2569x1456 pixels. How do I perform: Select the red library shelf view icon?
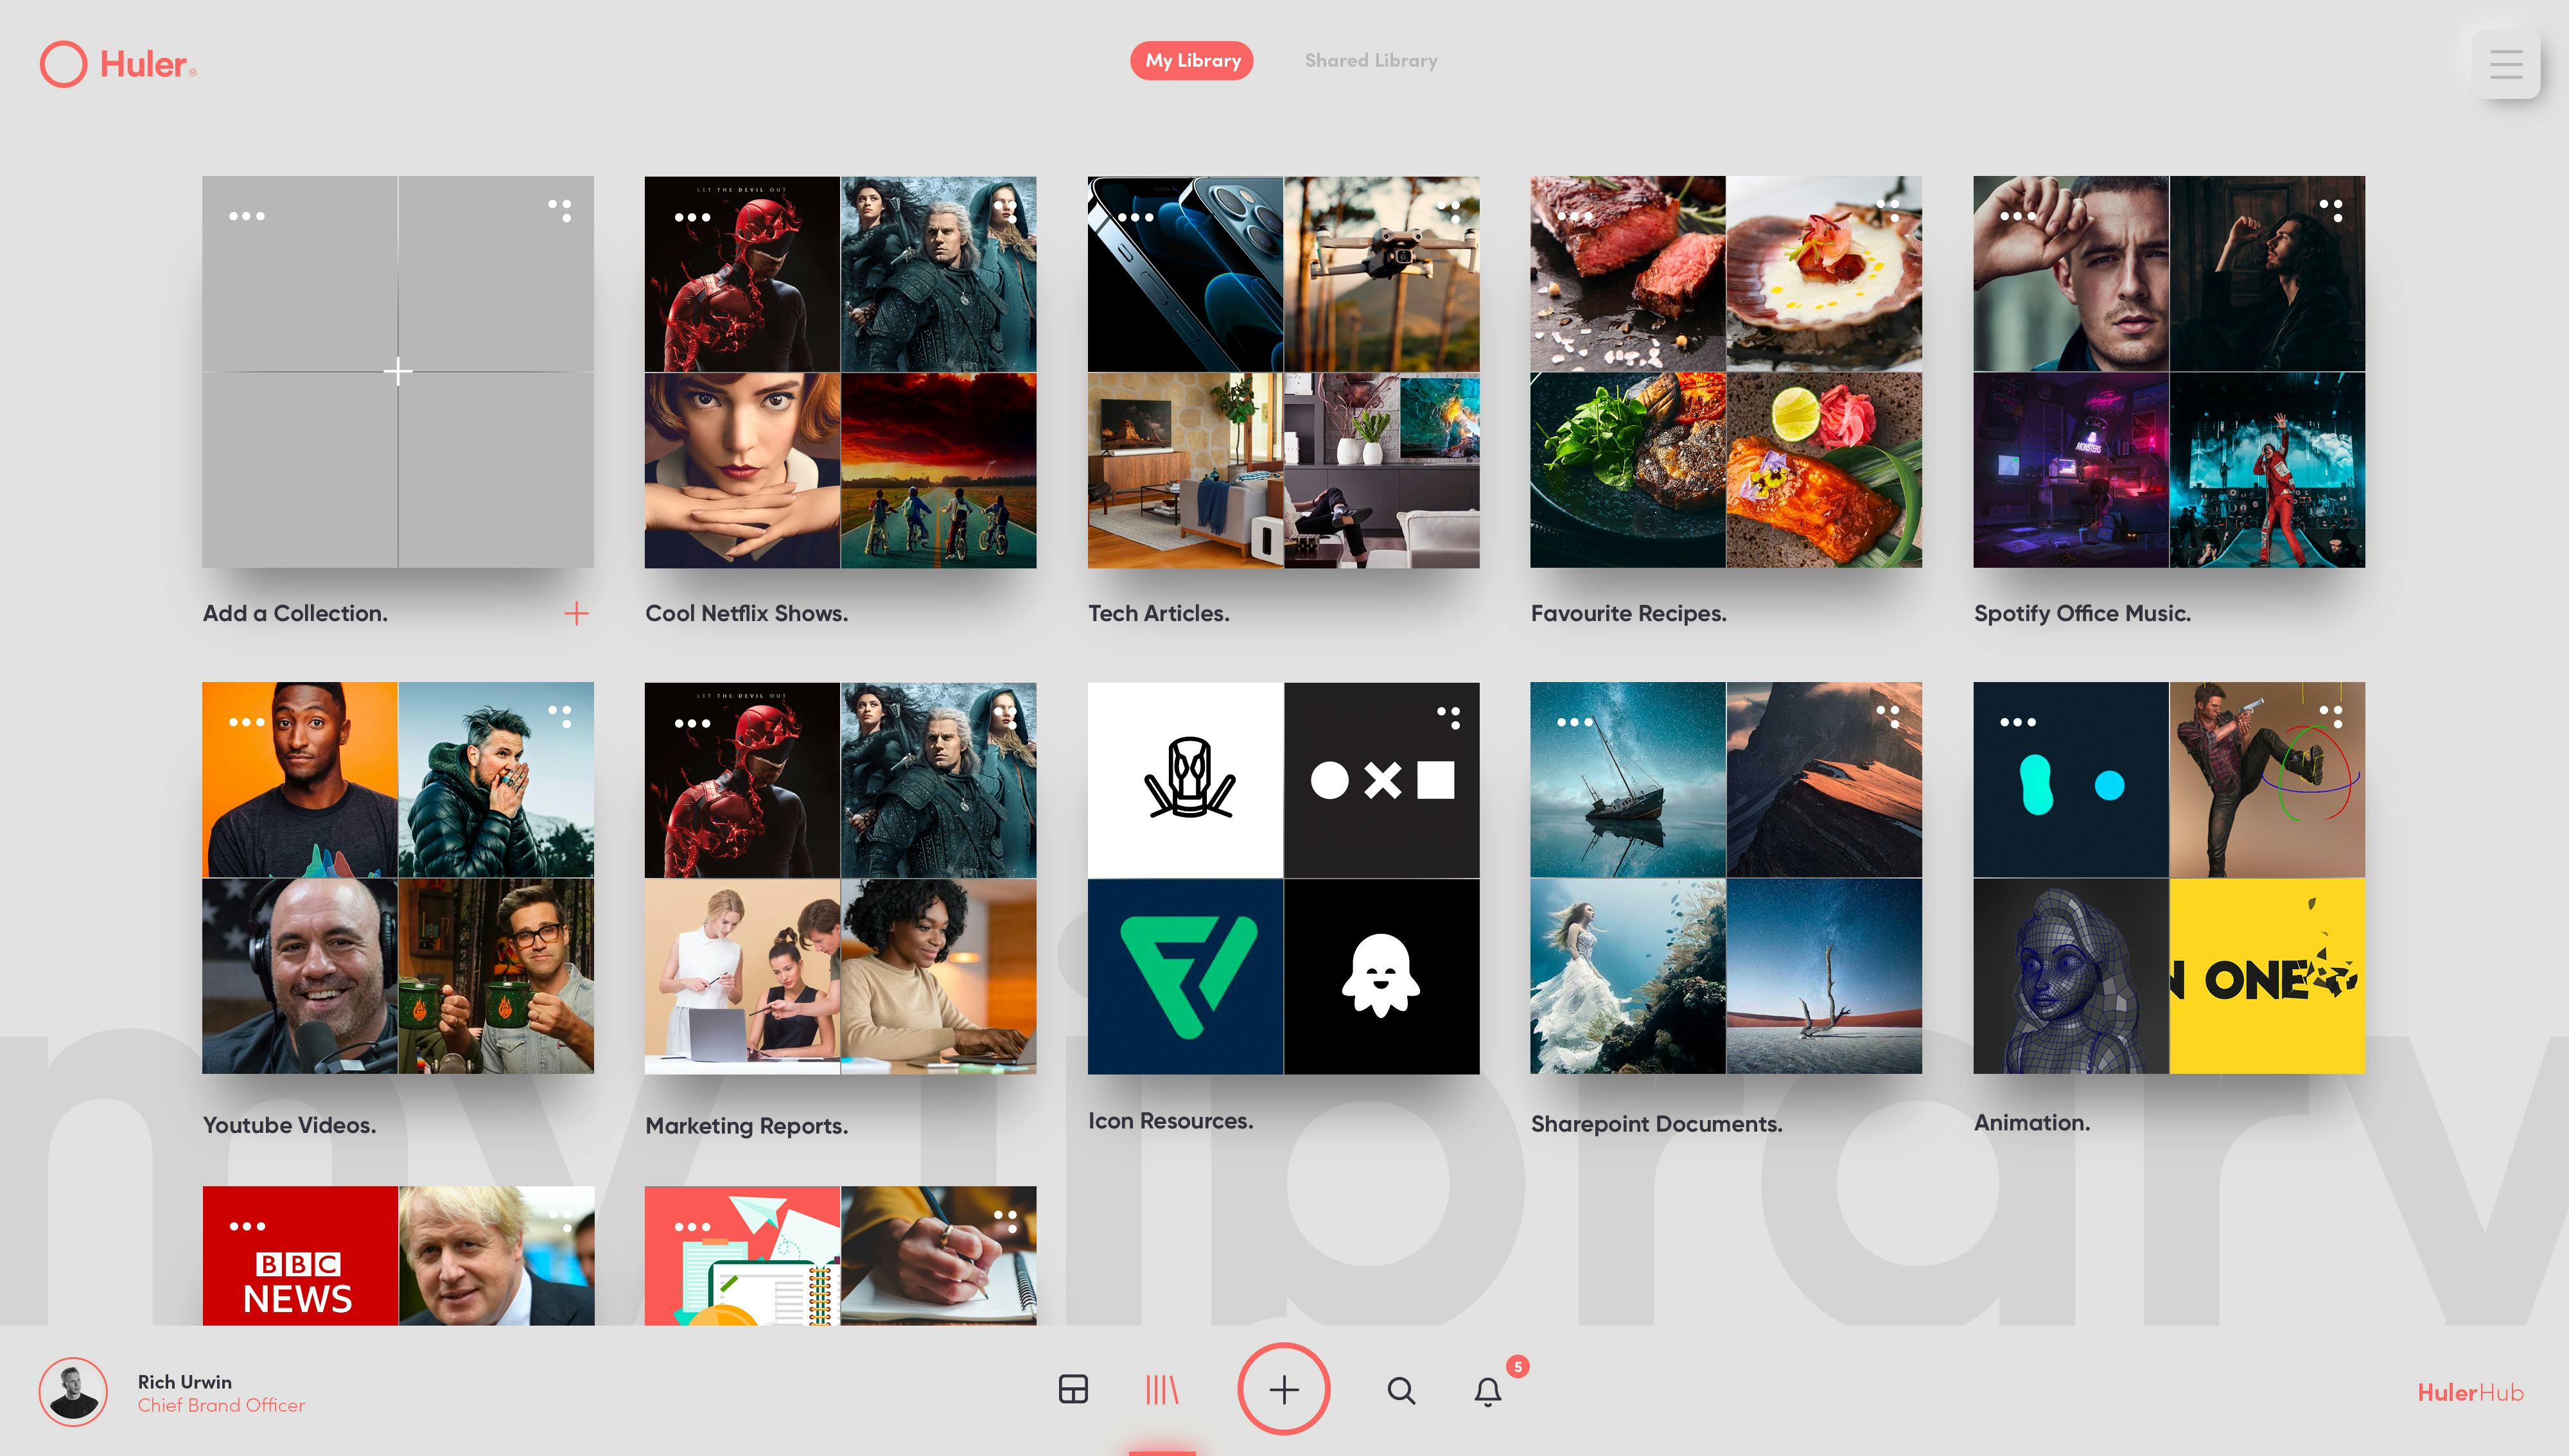1161,1390
